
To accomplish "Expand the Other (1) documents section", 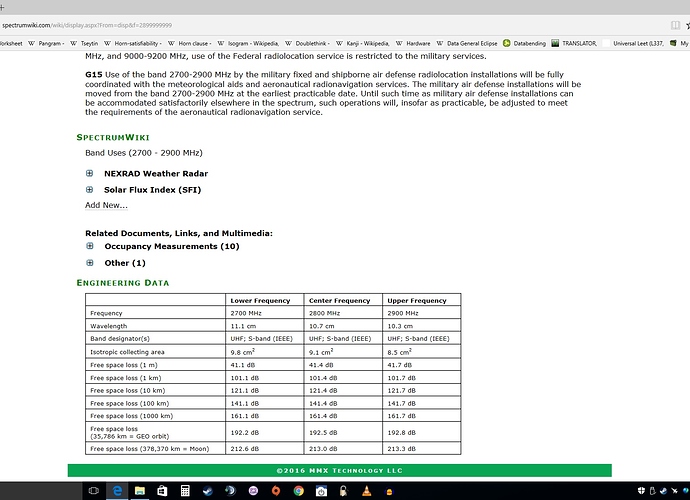I will click(x=90, y=263).
